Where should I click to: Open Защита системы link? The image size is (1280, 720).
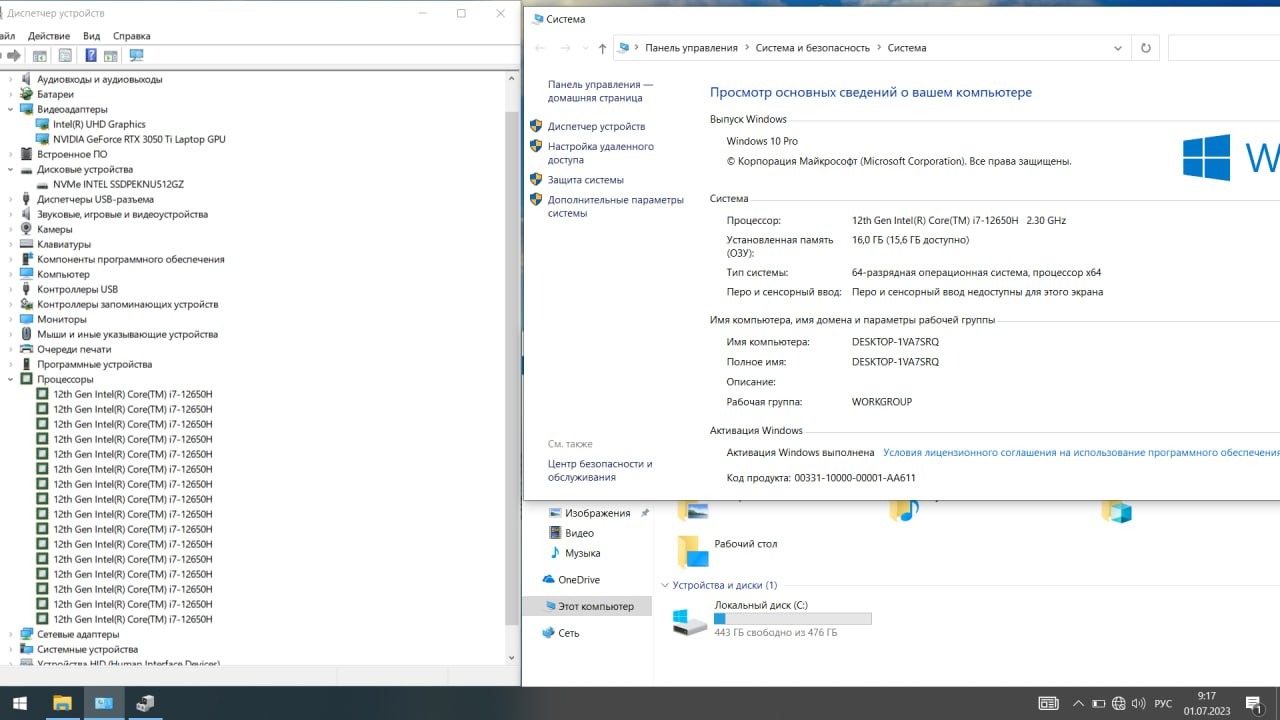coord(586,180)
